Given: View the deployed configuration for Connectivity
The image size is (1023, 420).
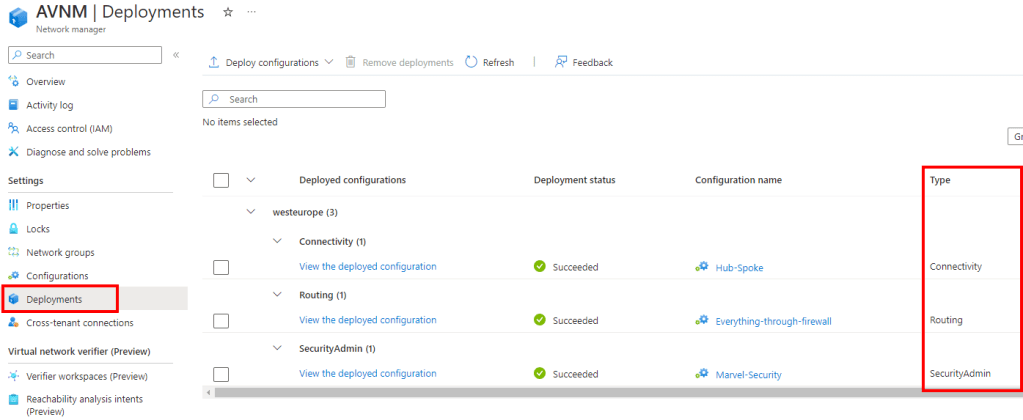Looking at the screenshot, I should click(367, 267).
